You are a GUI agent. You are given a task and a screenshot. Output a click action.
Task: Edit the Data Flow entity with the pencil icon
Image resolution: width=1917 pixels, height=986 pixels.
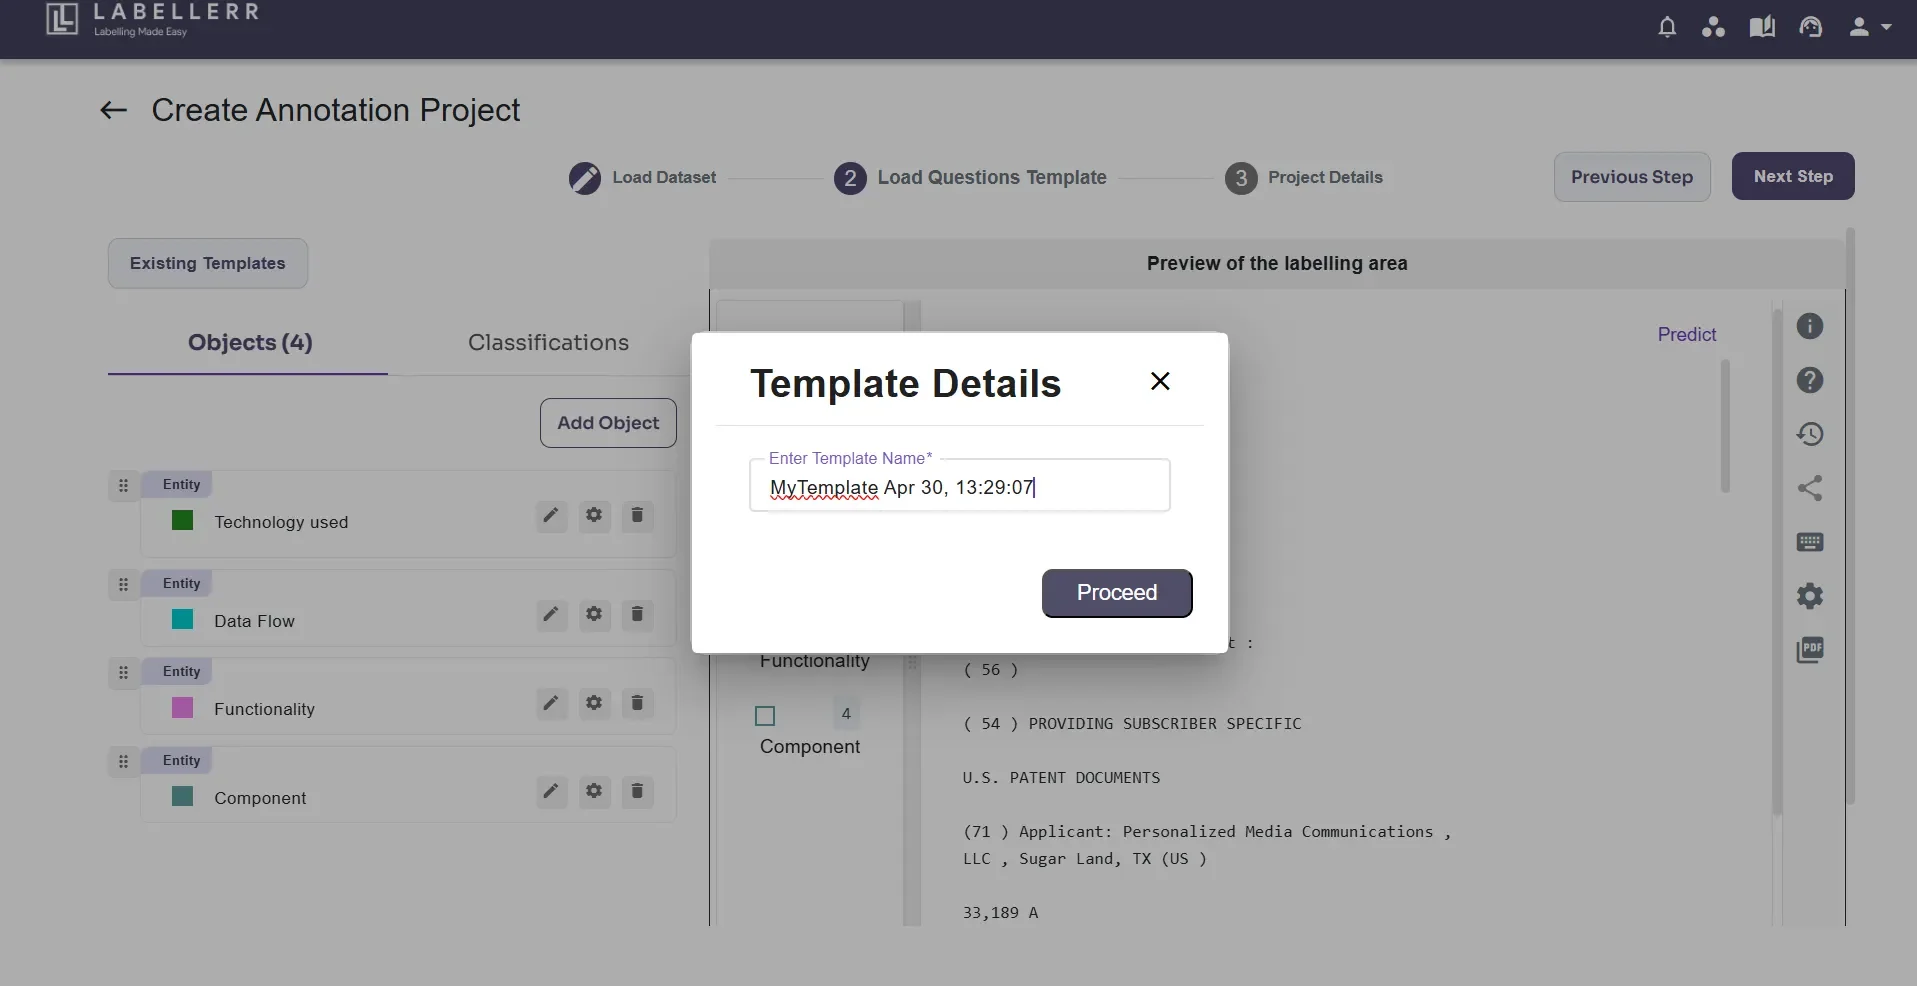point(551,615)
